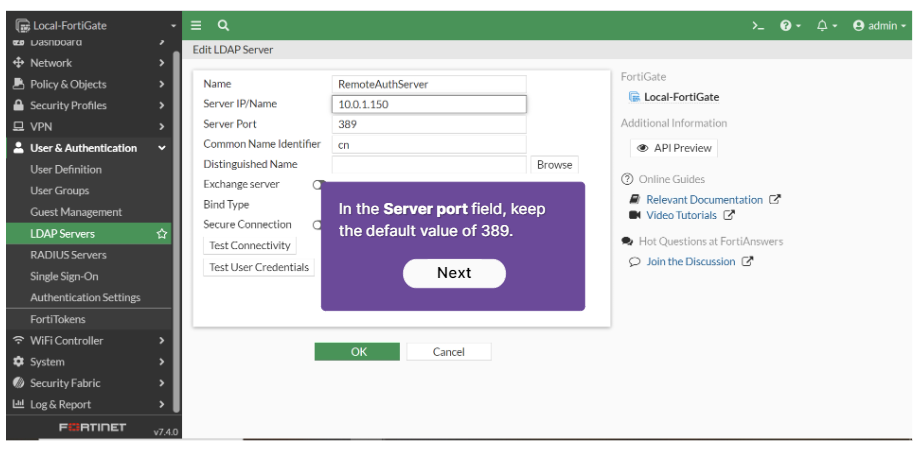Click the Relevant Documentation book icon
Viewport: 920px width, 450px height.
coord(634,199)
